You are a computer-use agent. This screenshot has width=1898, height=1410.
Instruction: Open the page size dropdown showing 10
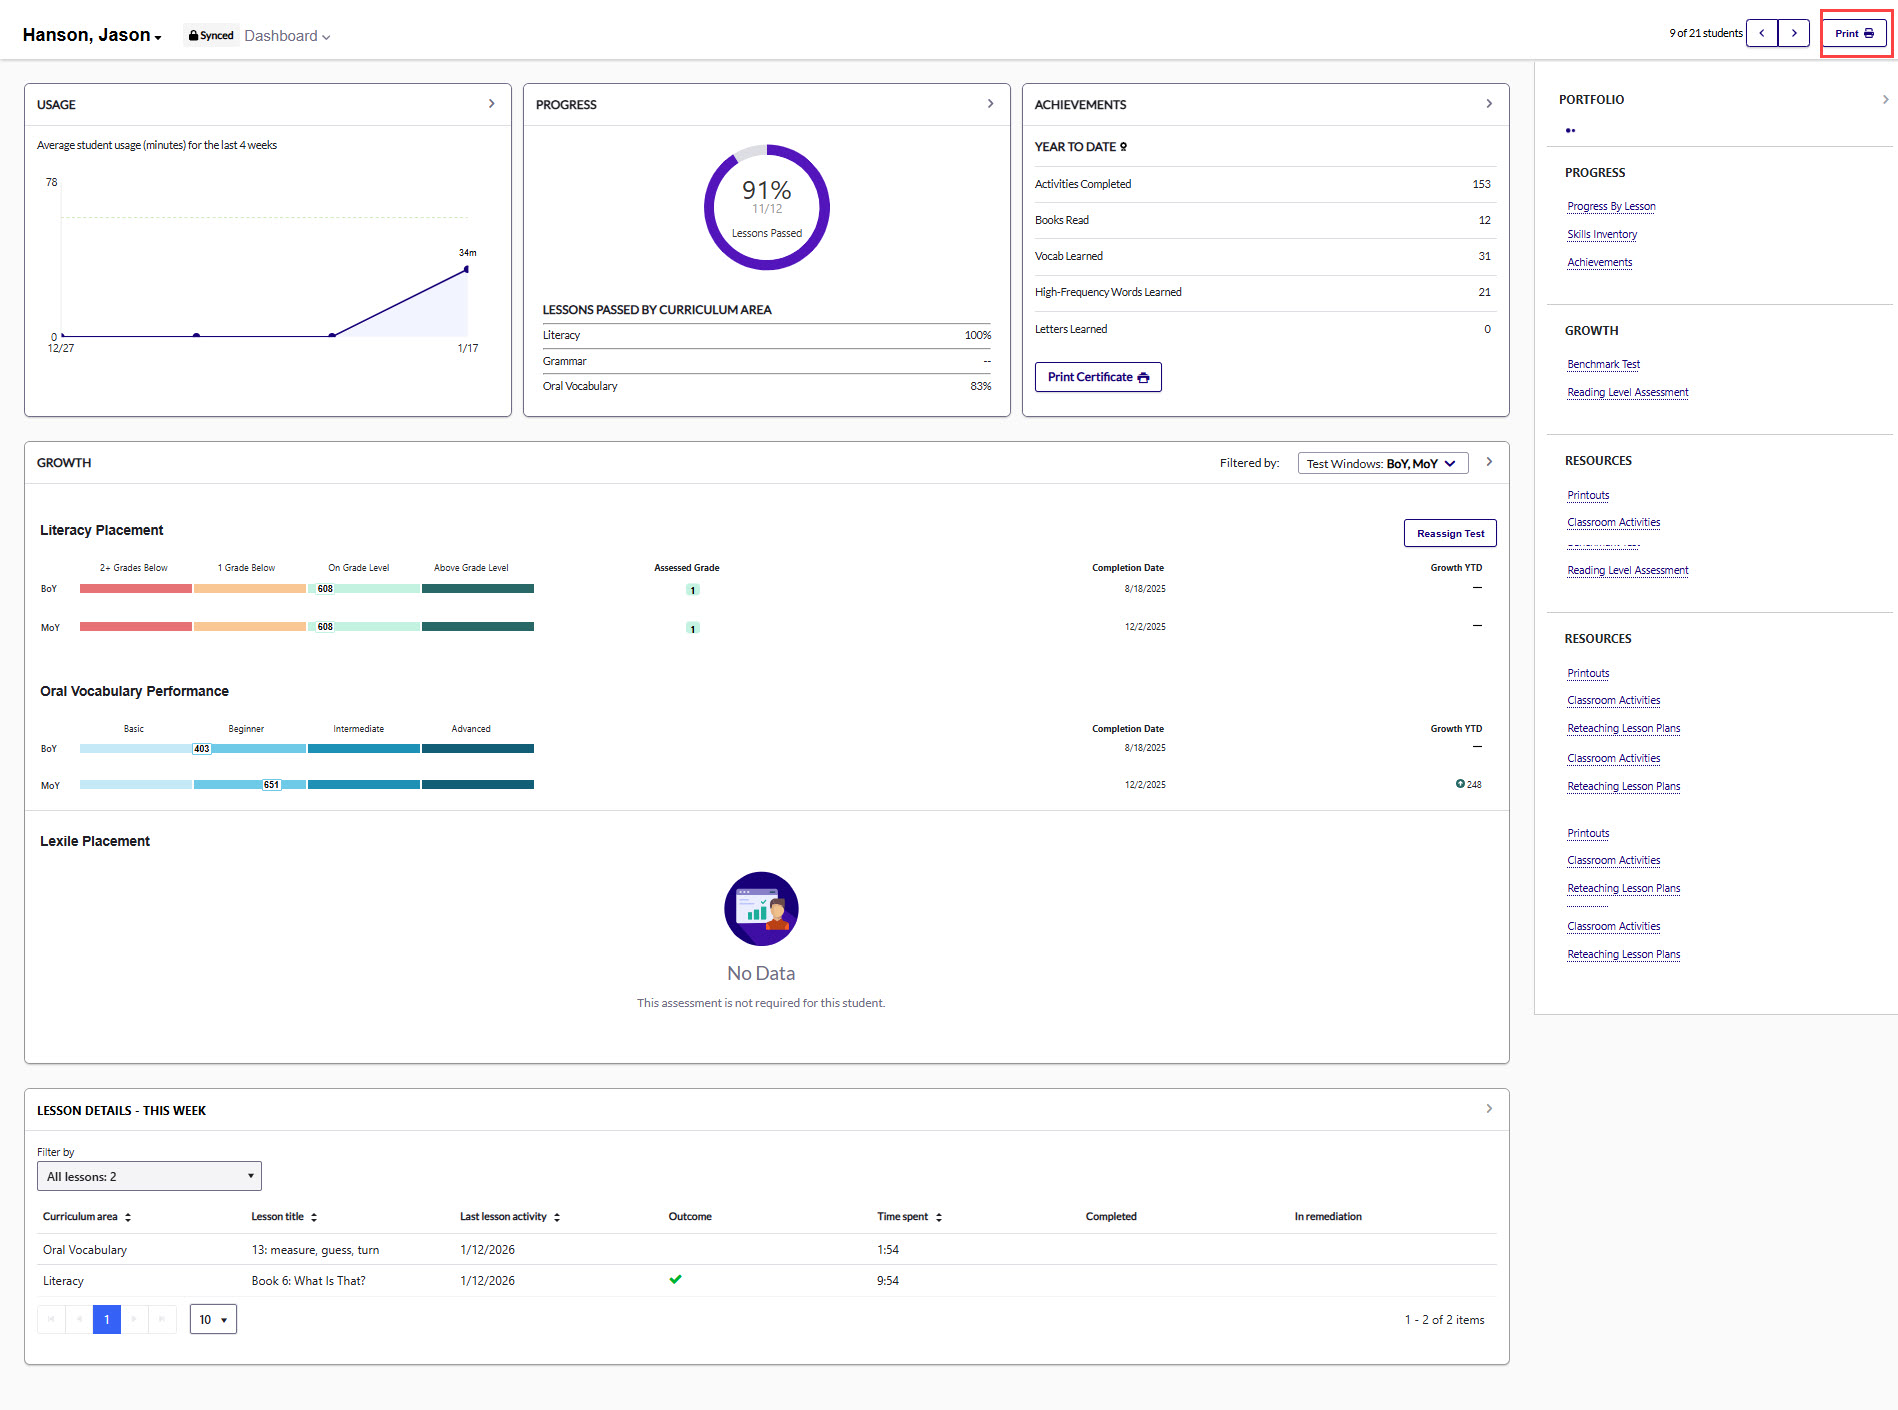212,1319
